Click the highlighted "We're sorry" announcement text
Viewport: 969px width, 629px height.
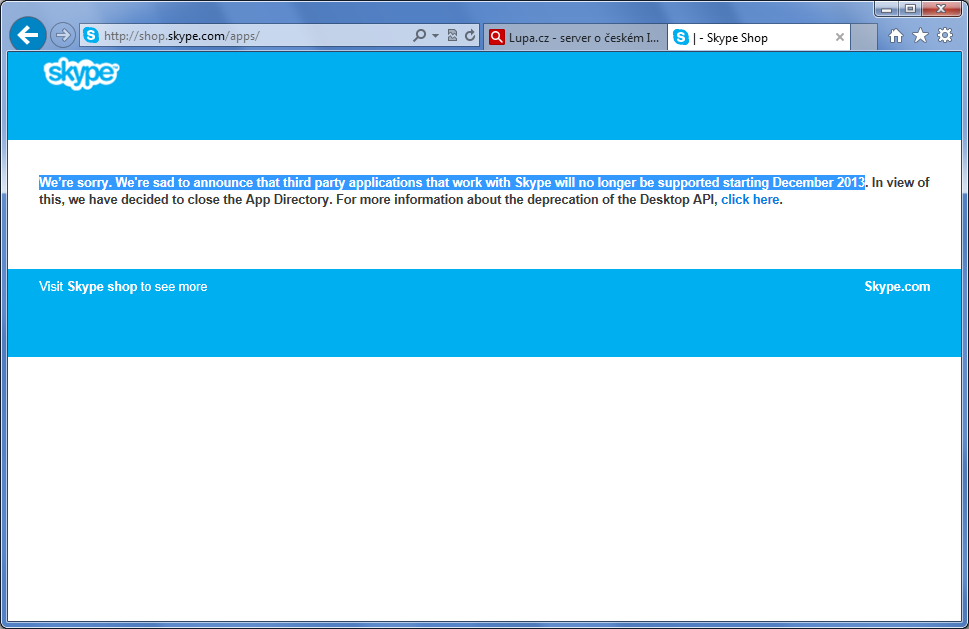[451, 183]
